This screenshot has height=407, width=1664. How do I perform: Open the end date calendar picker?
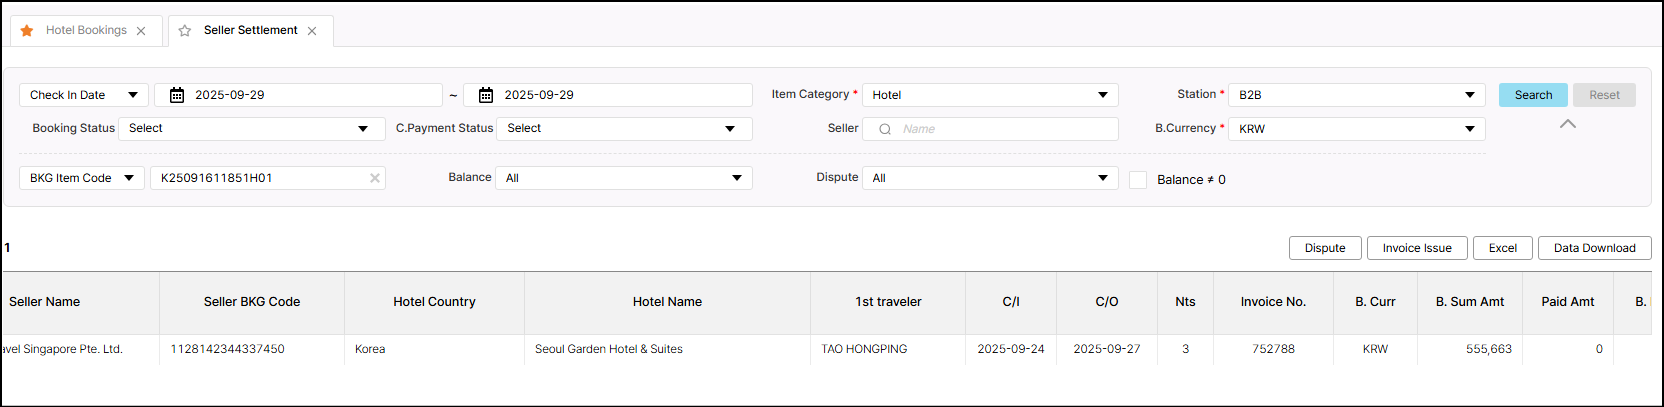click(x=486, y=95)
